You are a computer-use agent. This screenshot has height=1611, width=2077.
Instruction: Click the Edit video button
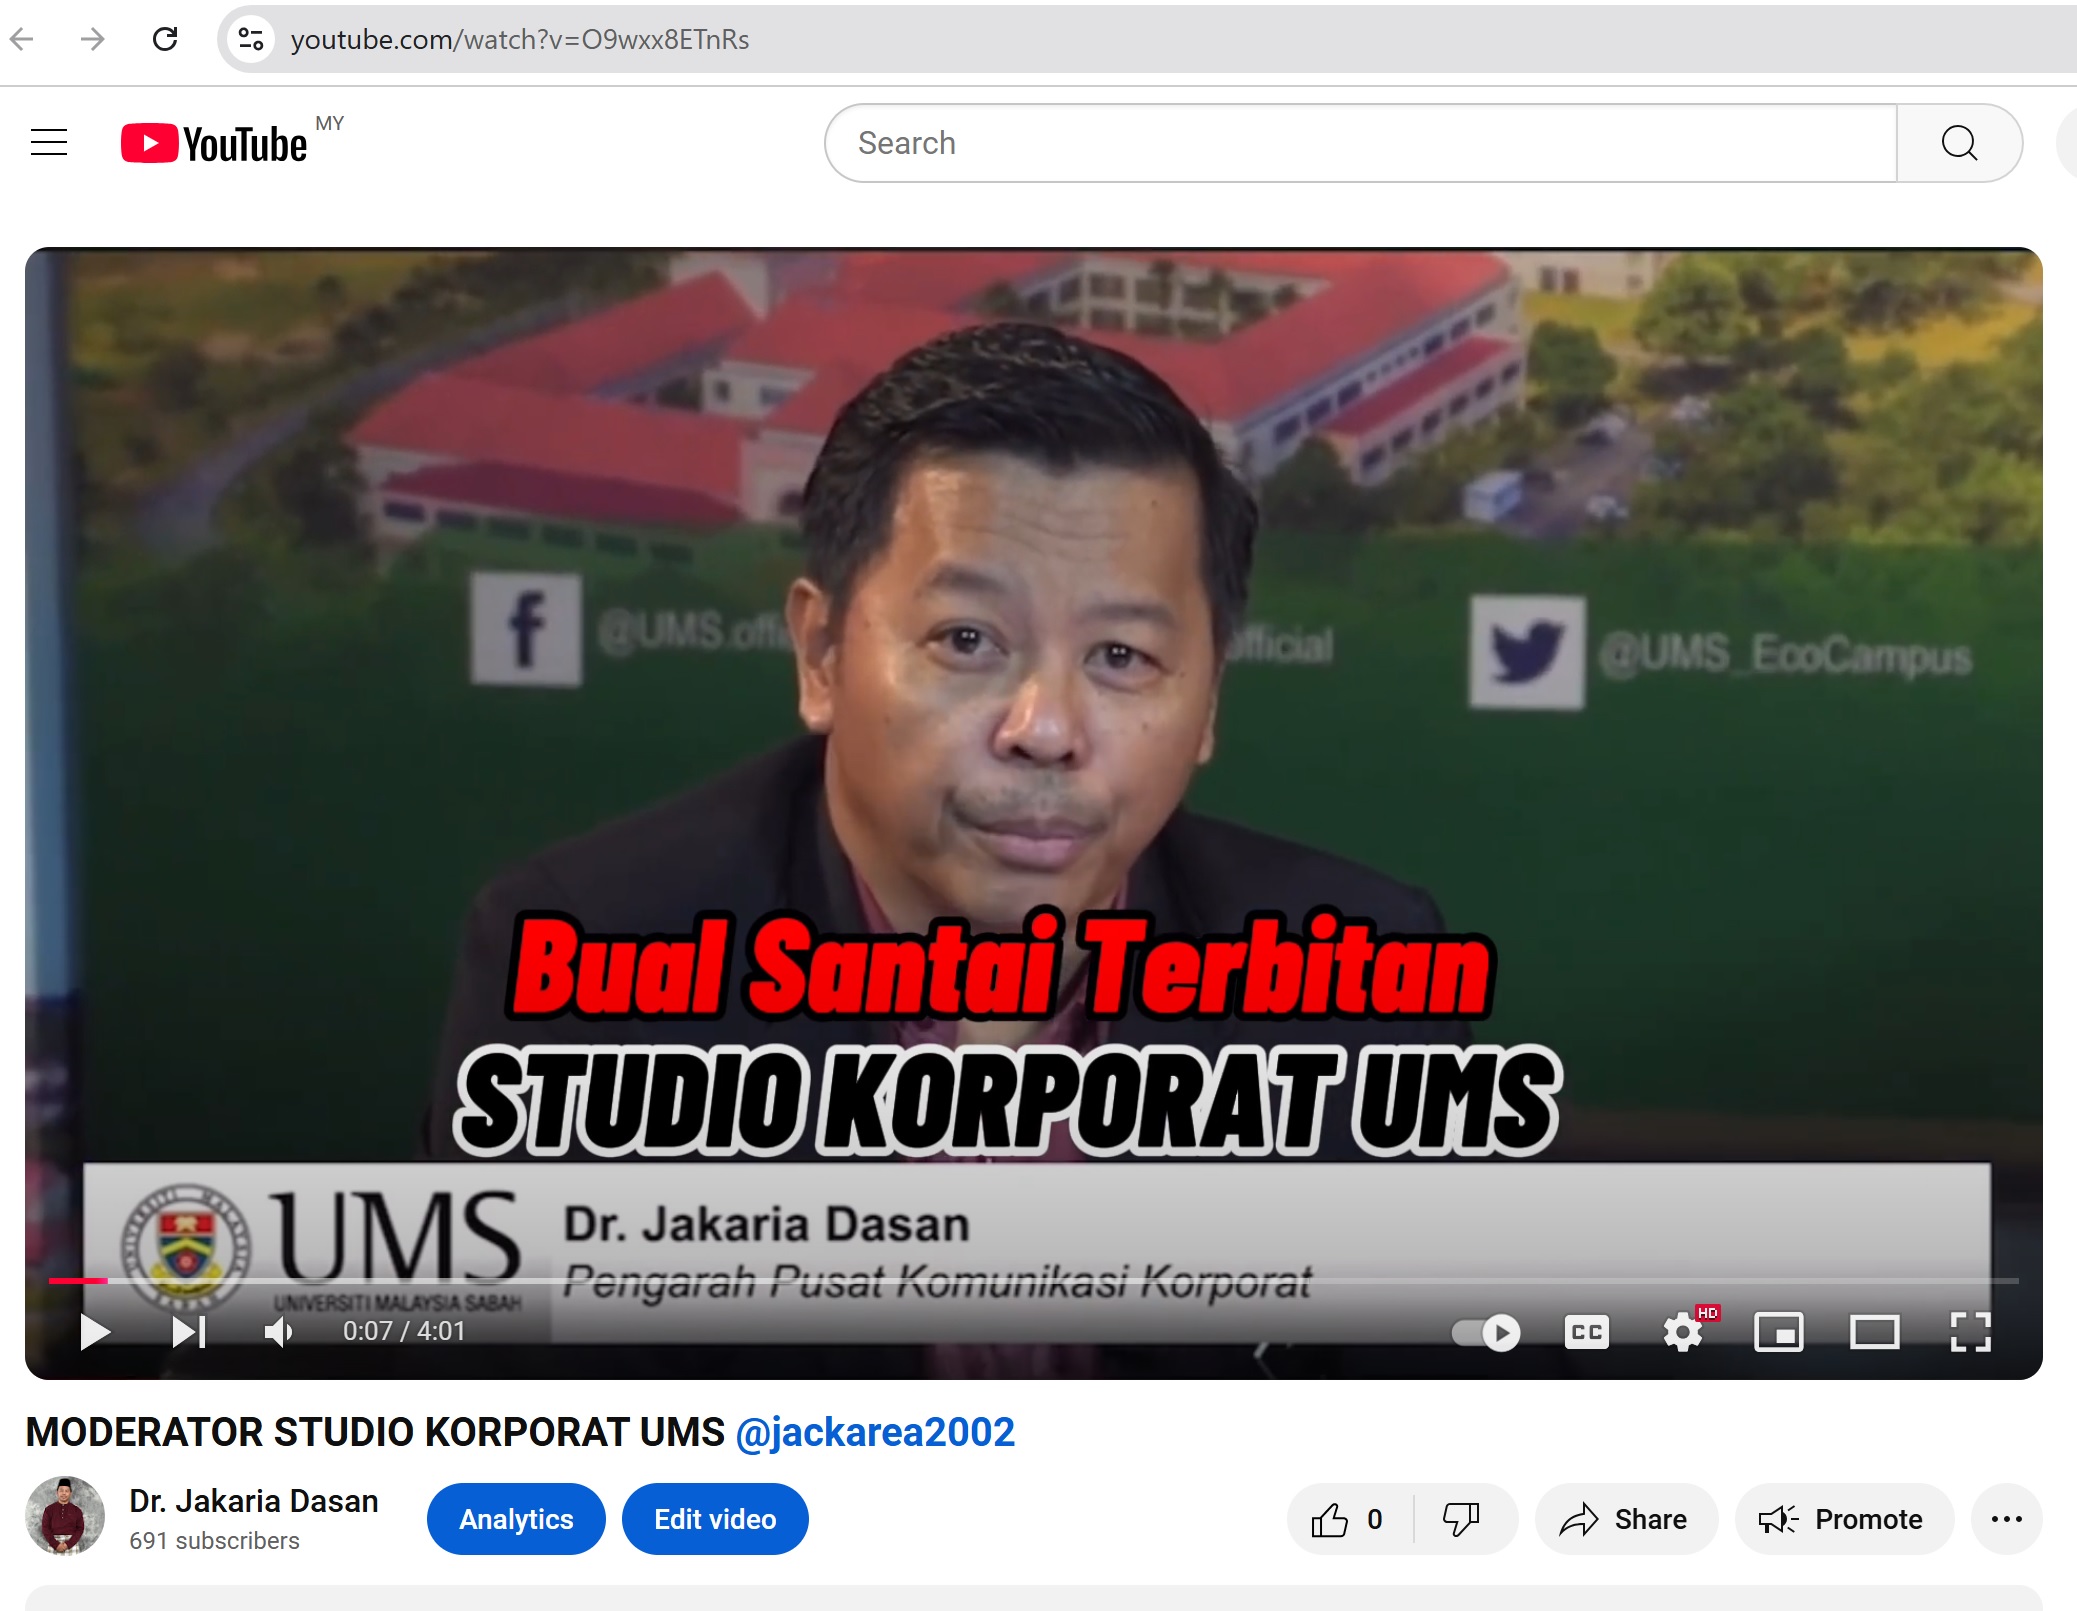pos(715,1519)
